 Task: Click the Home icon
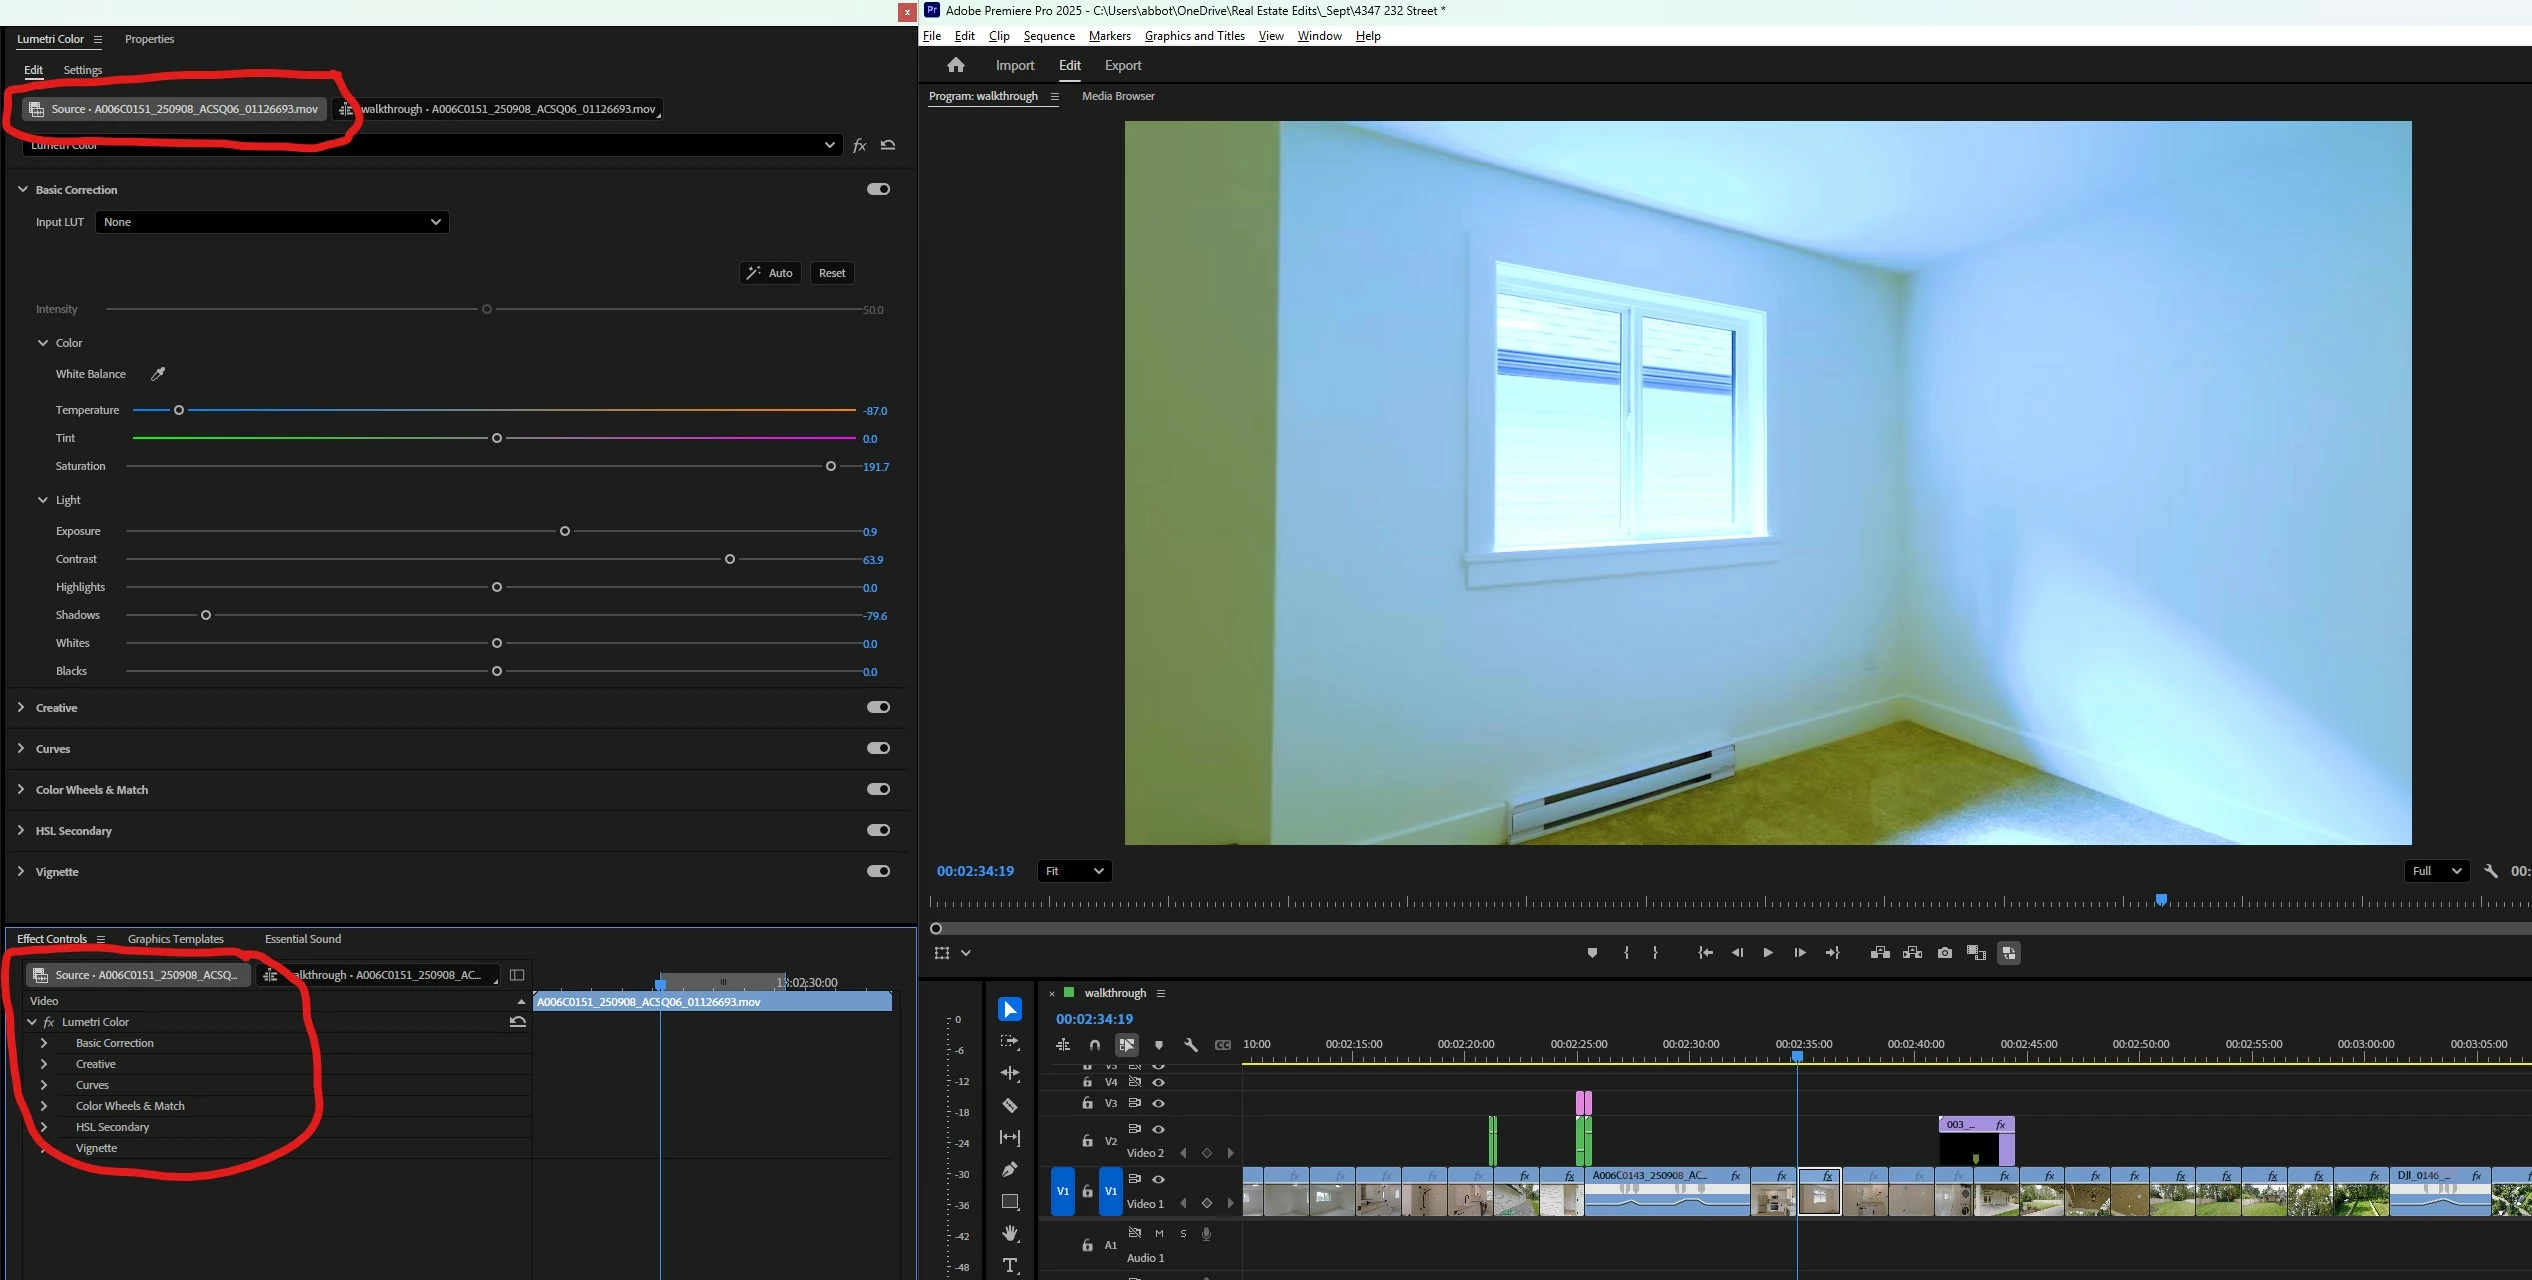click(x=956, y=65)
